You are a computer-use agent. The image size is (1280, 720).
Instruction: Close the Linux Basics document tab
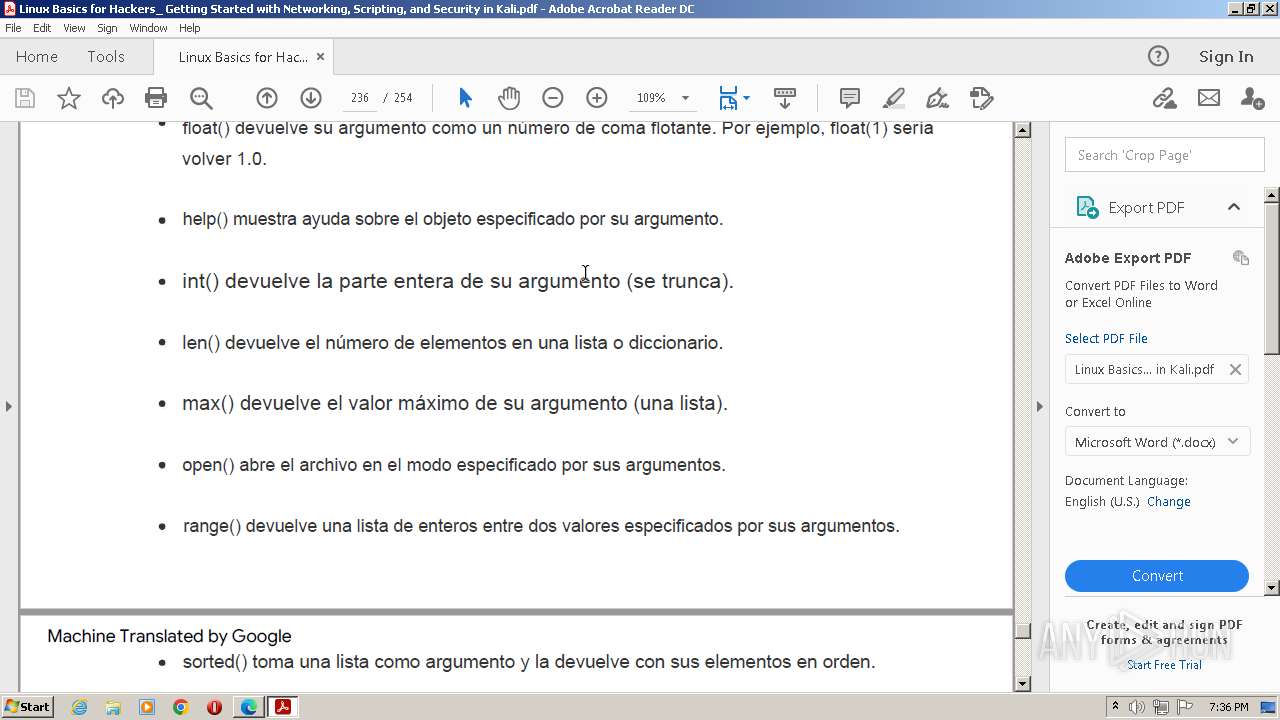pyautogui.click(x=320, y=57)
